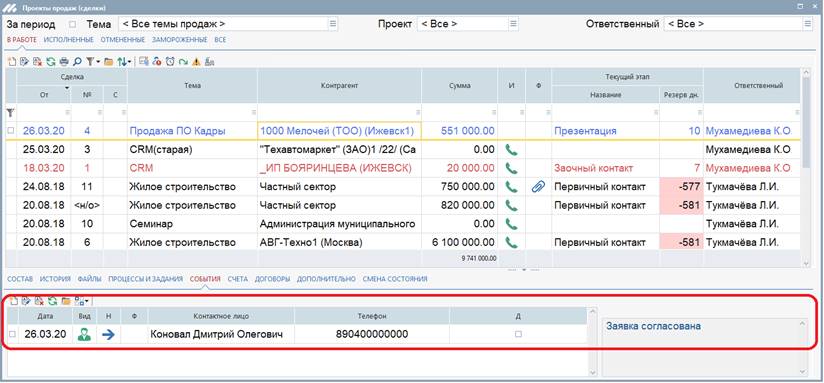Click the alarm clock reminder icon
The width and height of the screenshot is (824, 383).
coord(170,61)
